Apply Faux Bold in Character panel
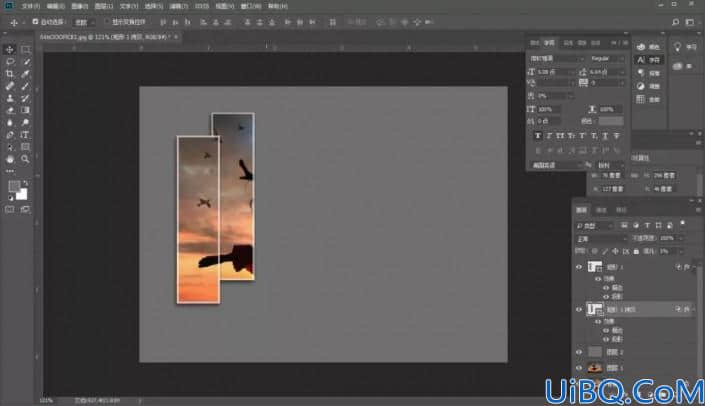The height and width of the screenshot is (406, 705). click(538, 136)
